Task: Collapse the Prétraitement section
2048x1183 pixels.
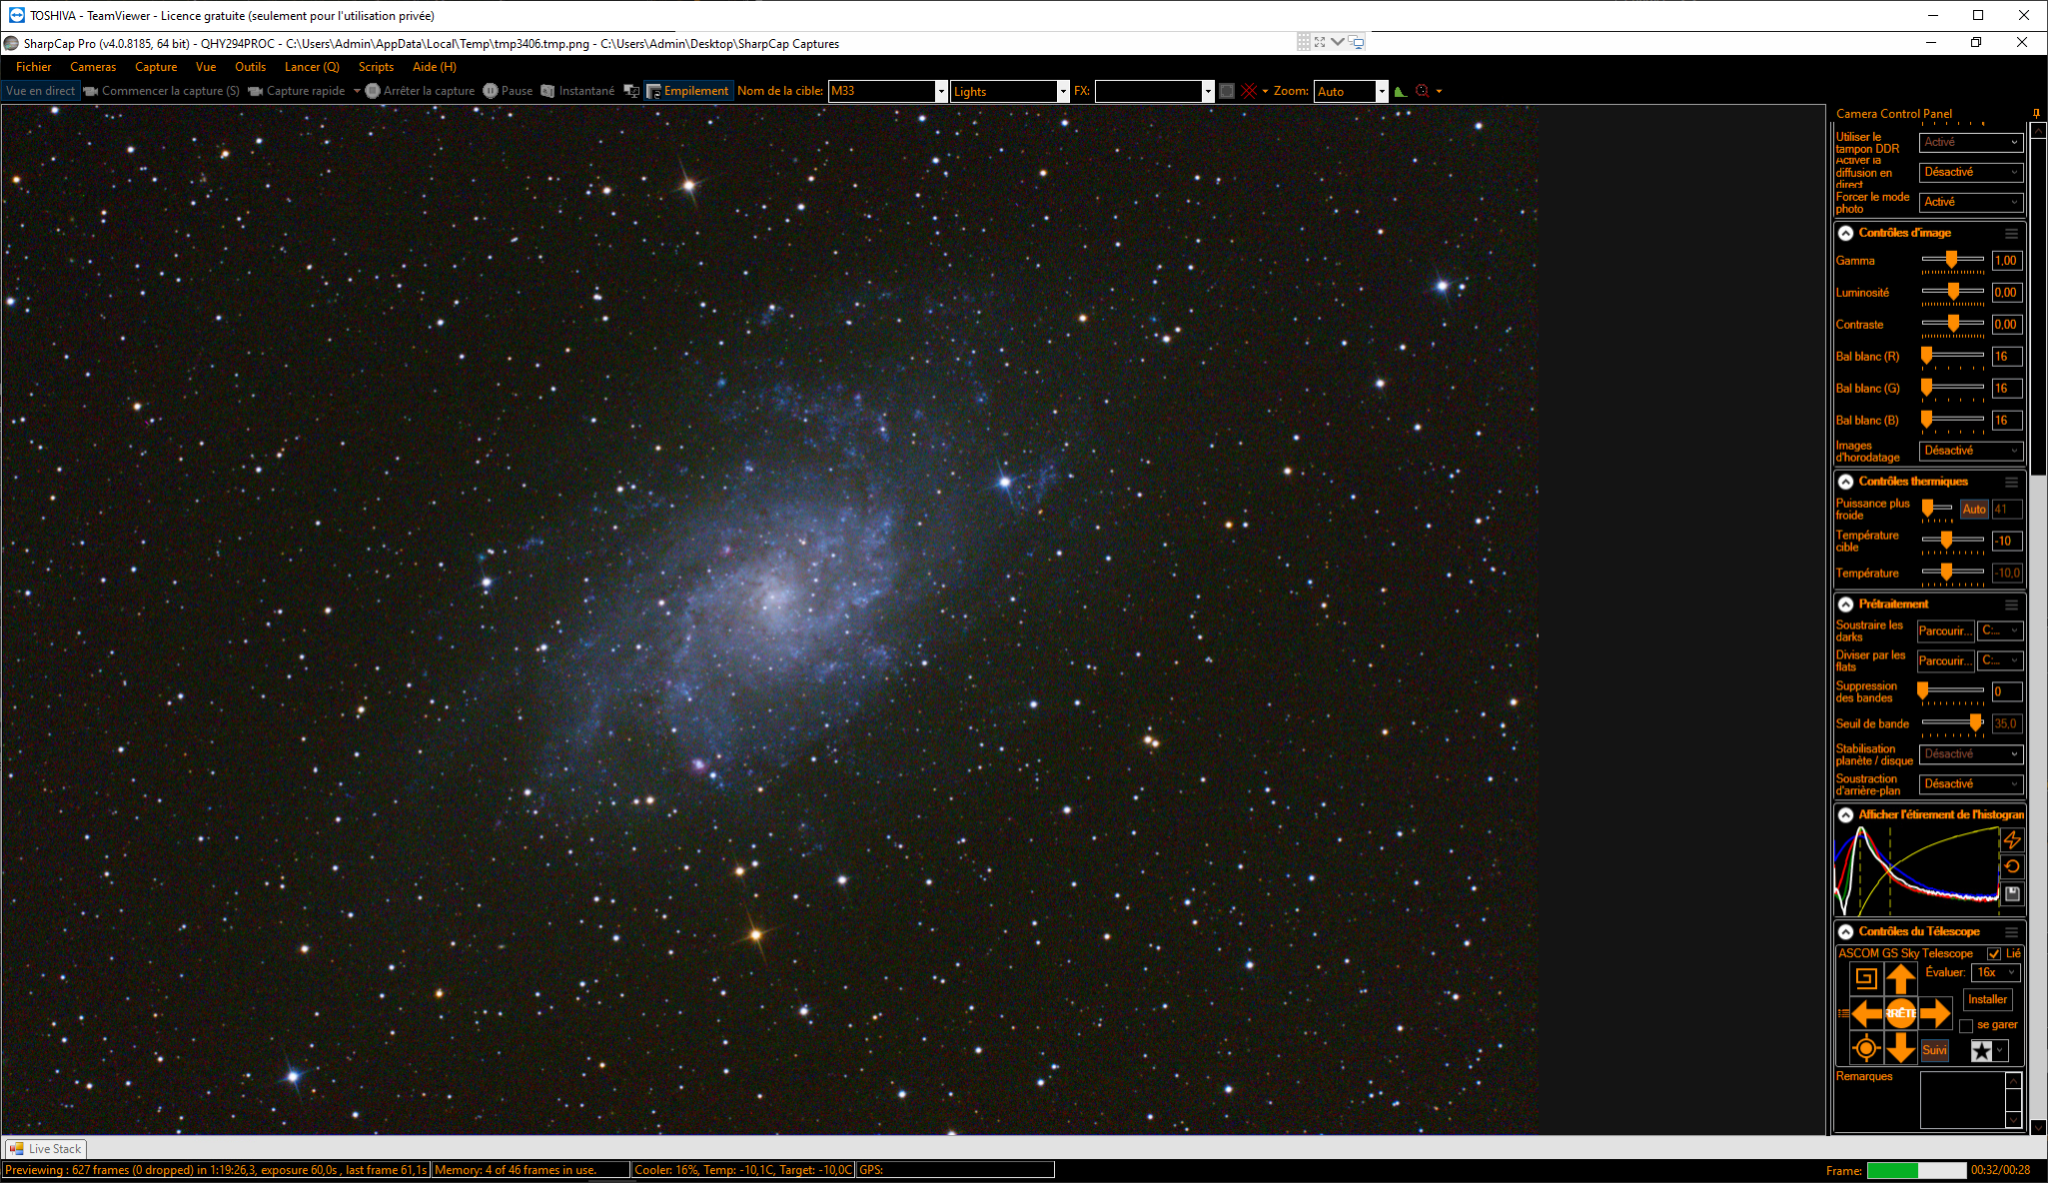Action: (x=1846, y=605)
